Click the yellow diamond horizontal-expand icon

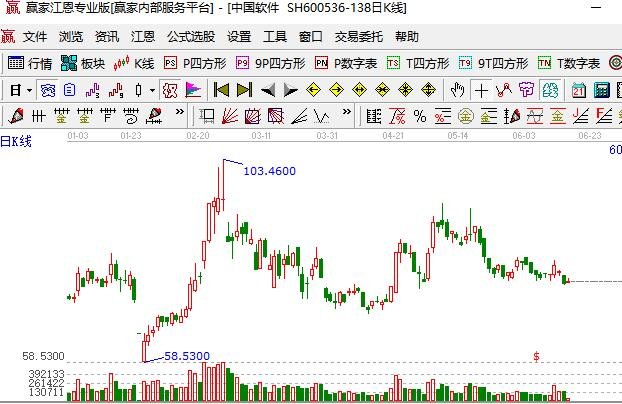[359, 90]
